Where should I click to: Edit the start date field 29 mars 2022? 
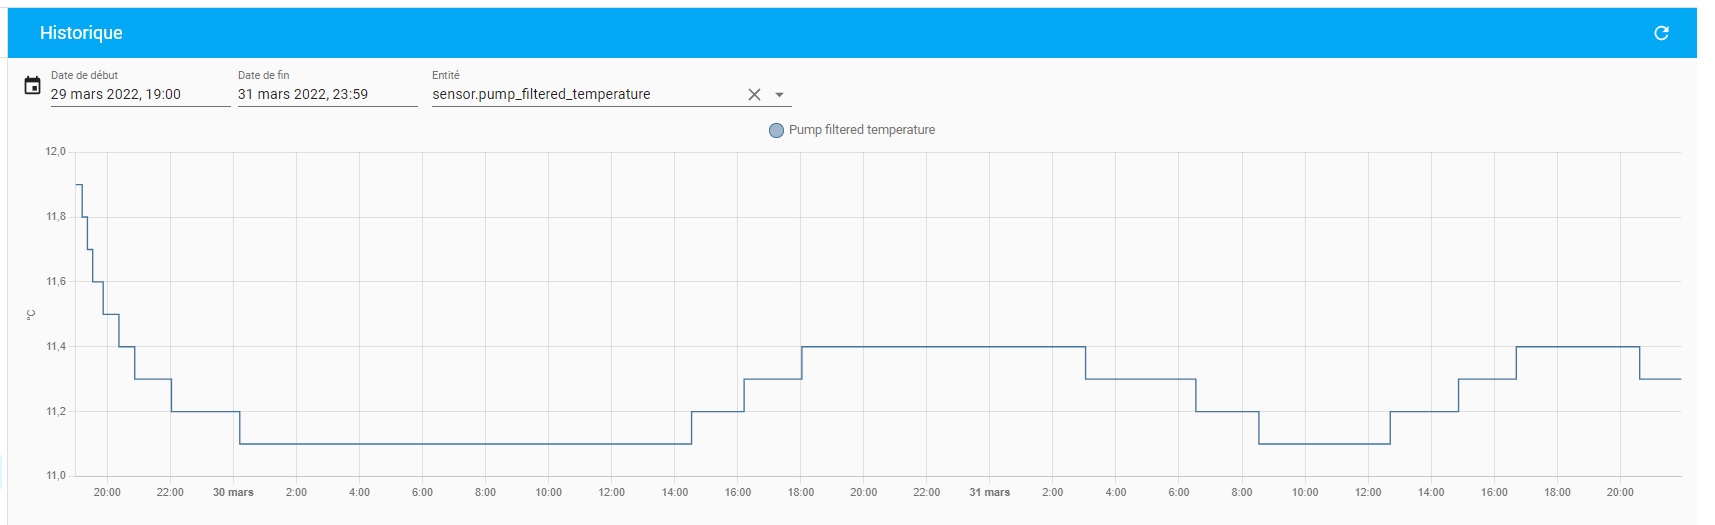coord(140,94)
